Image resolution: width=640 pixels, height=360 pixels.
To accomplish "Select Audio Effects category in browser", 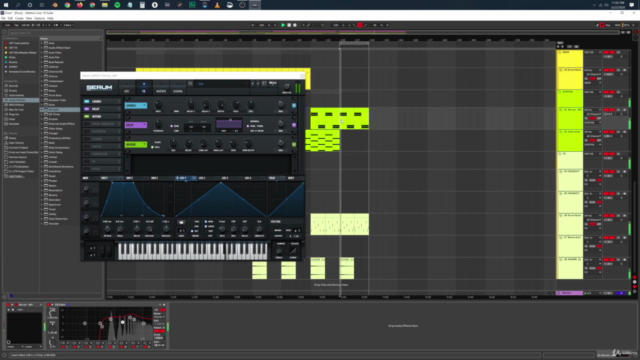I will [x=21, y=100].
